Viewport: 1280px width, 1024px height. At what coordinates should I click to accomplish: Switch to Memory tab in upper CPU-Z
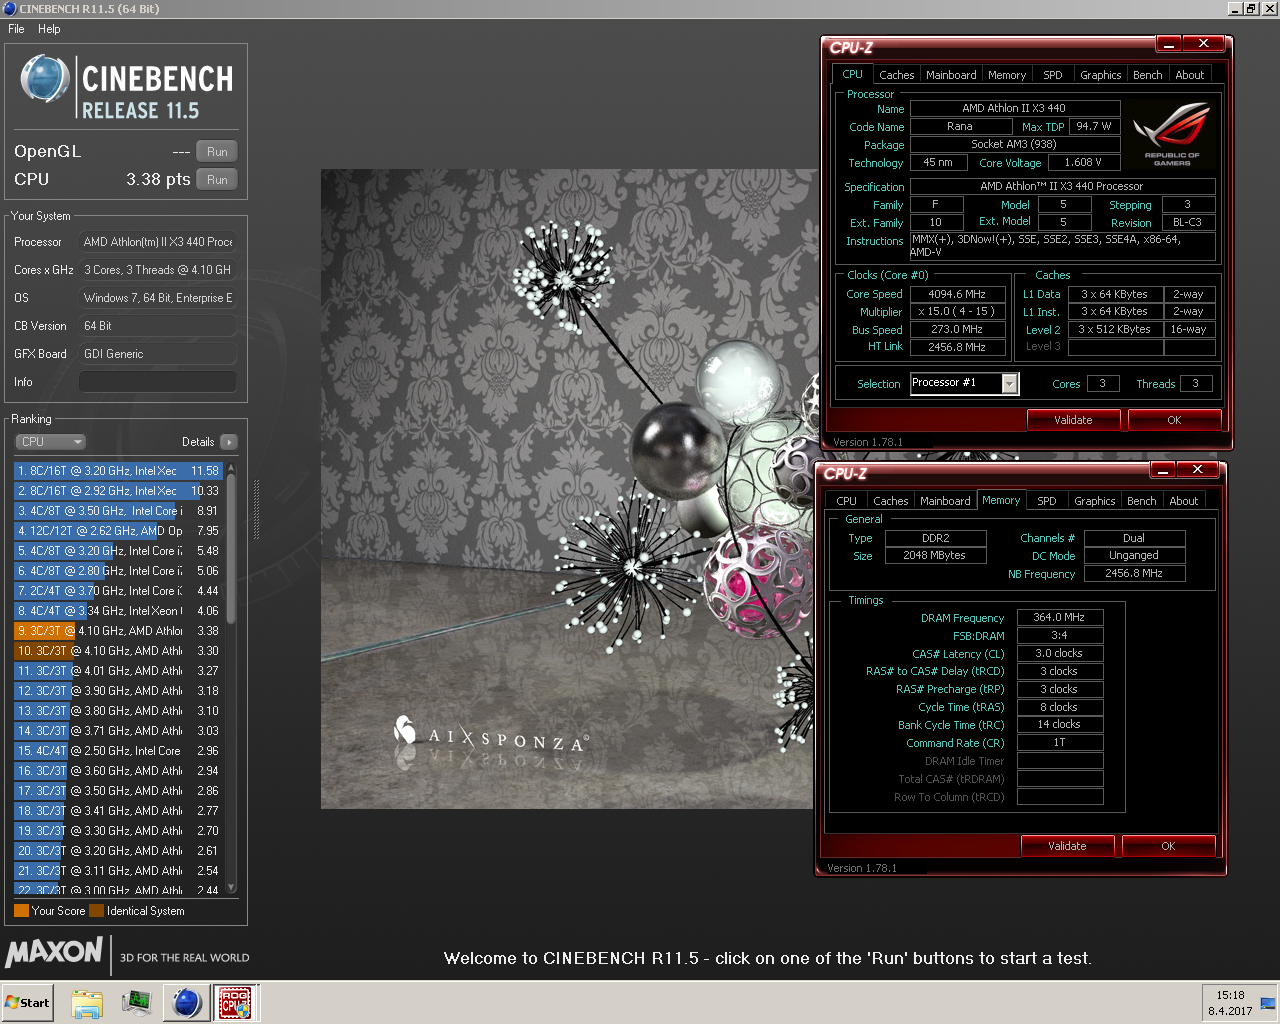pyautogui.click(x=1007, y=75)
